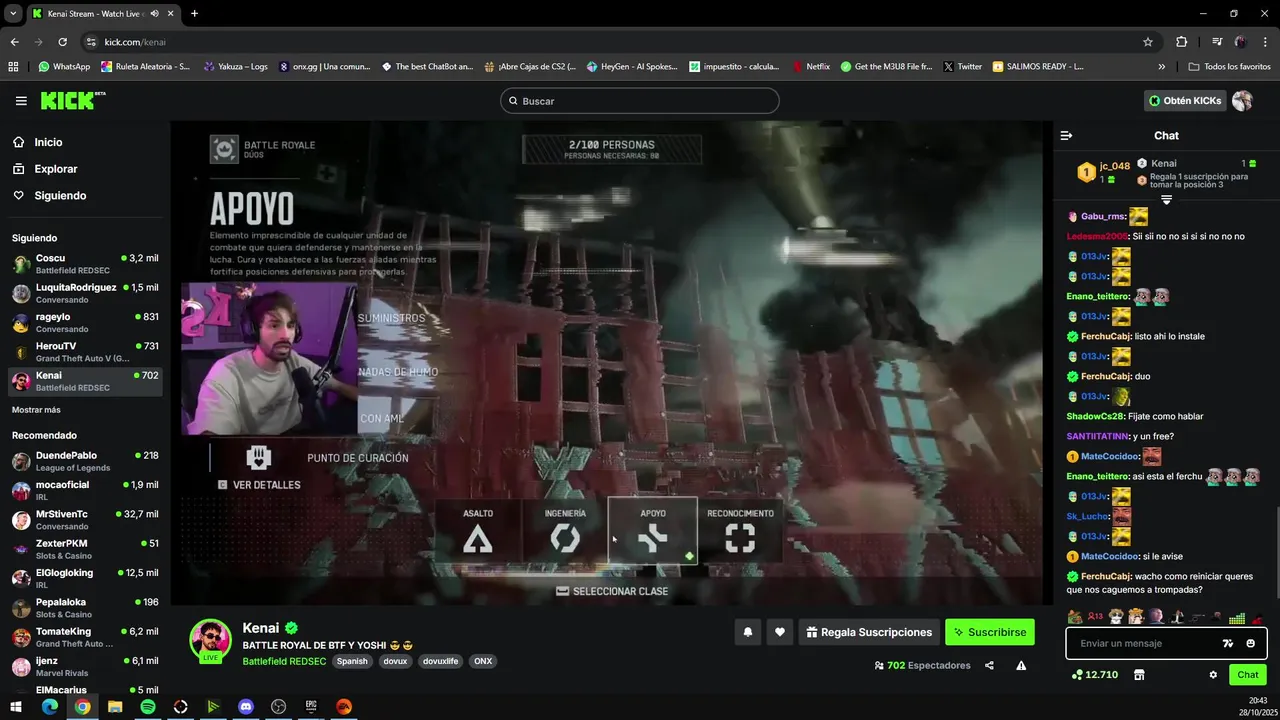Open rageylo's channel in the sidebar
Image resolution: width=1280 pixels, height=720 pixels.
point(85,322)
